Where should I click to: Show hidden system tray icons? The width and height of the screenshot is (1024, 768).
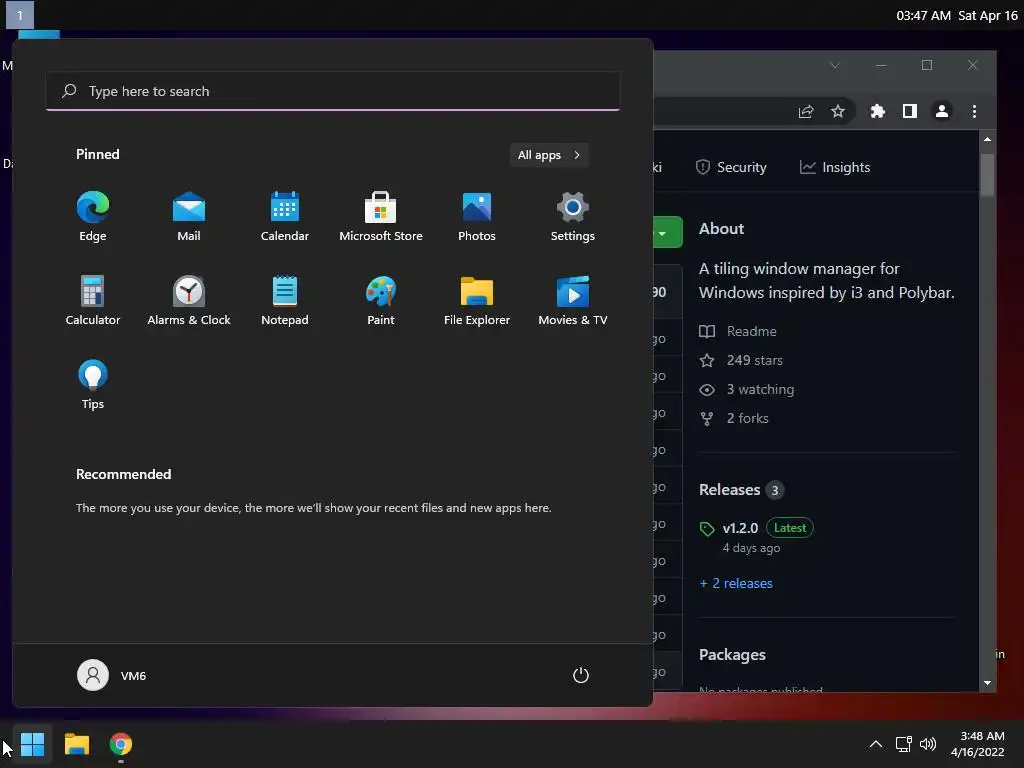tap(876, 744)
